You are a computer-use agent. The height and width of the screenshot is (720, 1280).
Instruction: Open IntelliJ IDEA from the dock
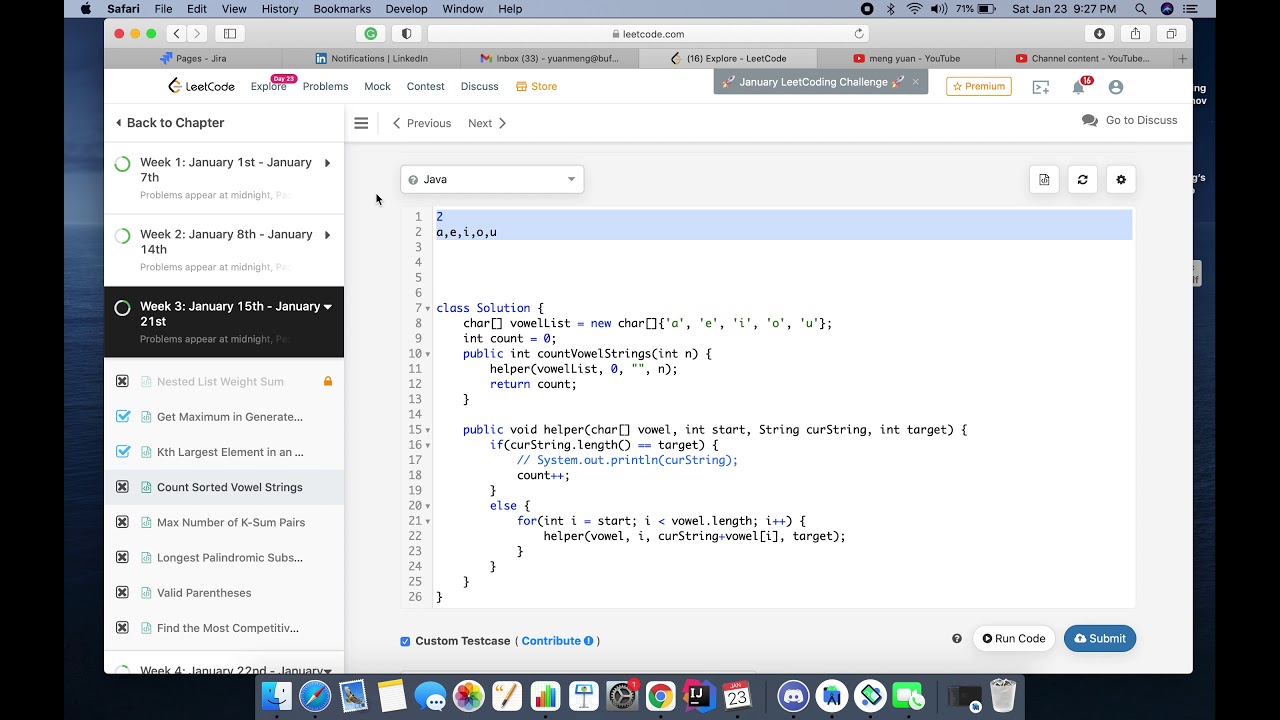(699, 695)
